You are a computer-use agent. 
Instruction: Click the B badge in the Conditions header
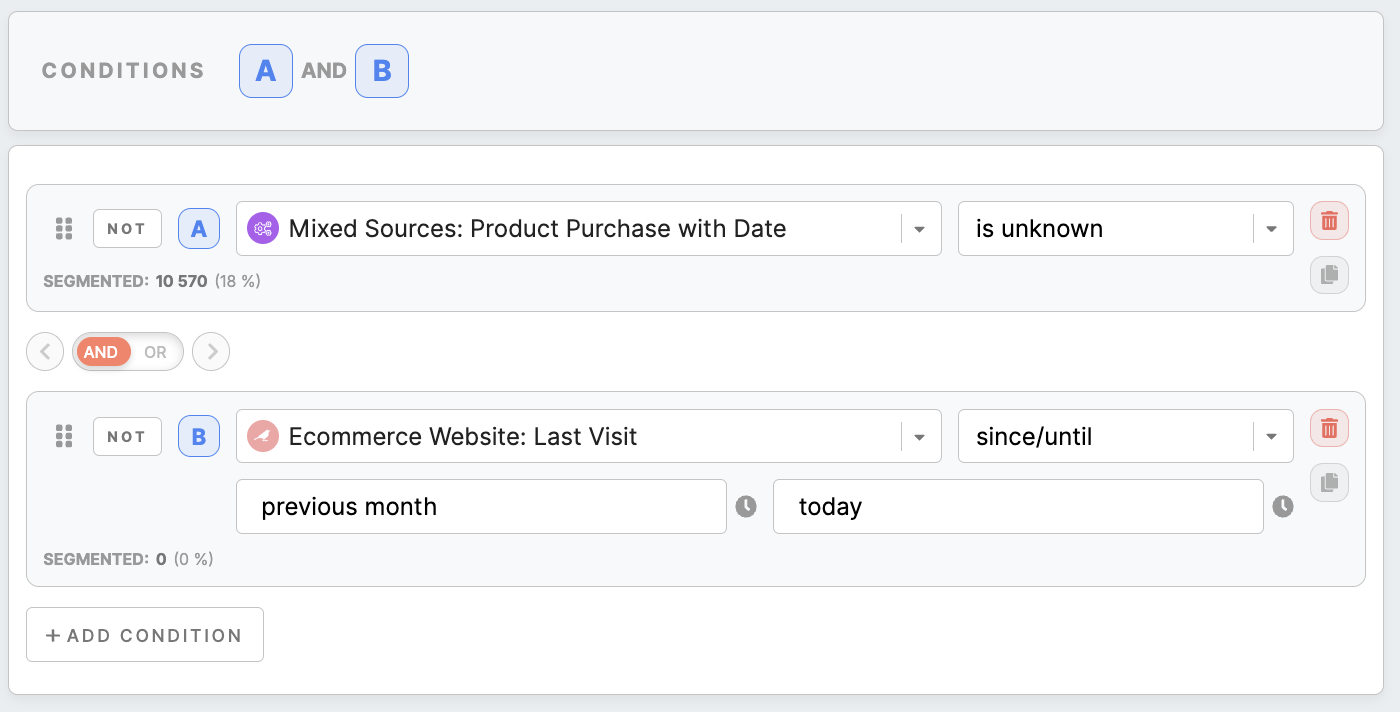coord(382,71)
